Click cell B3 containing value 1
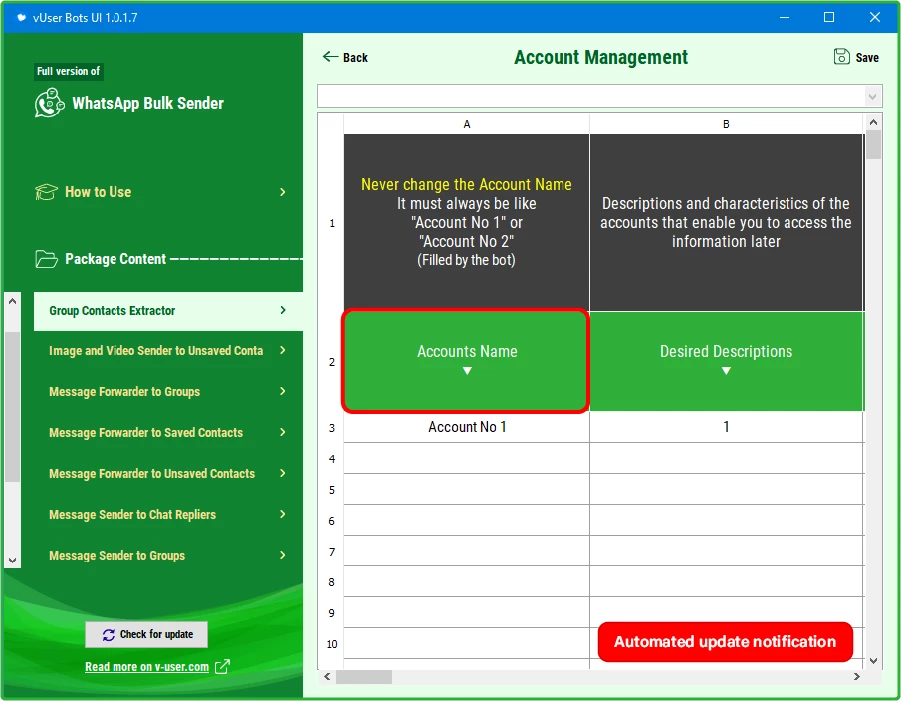 pyautogui.click(x=726, y=427)
